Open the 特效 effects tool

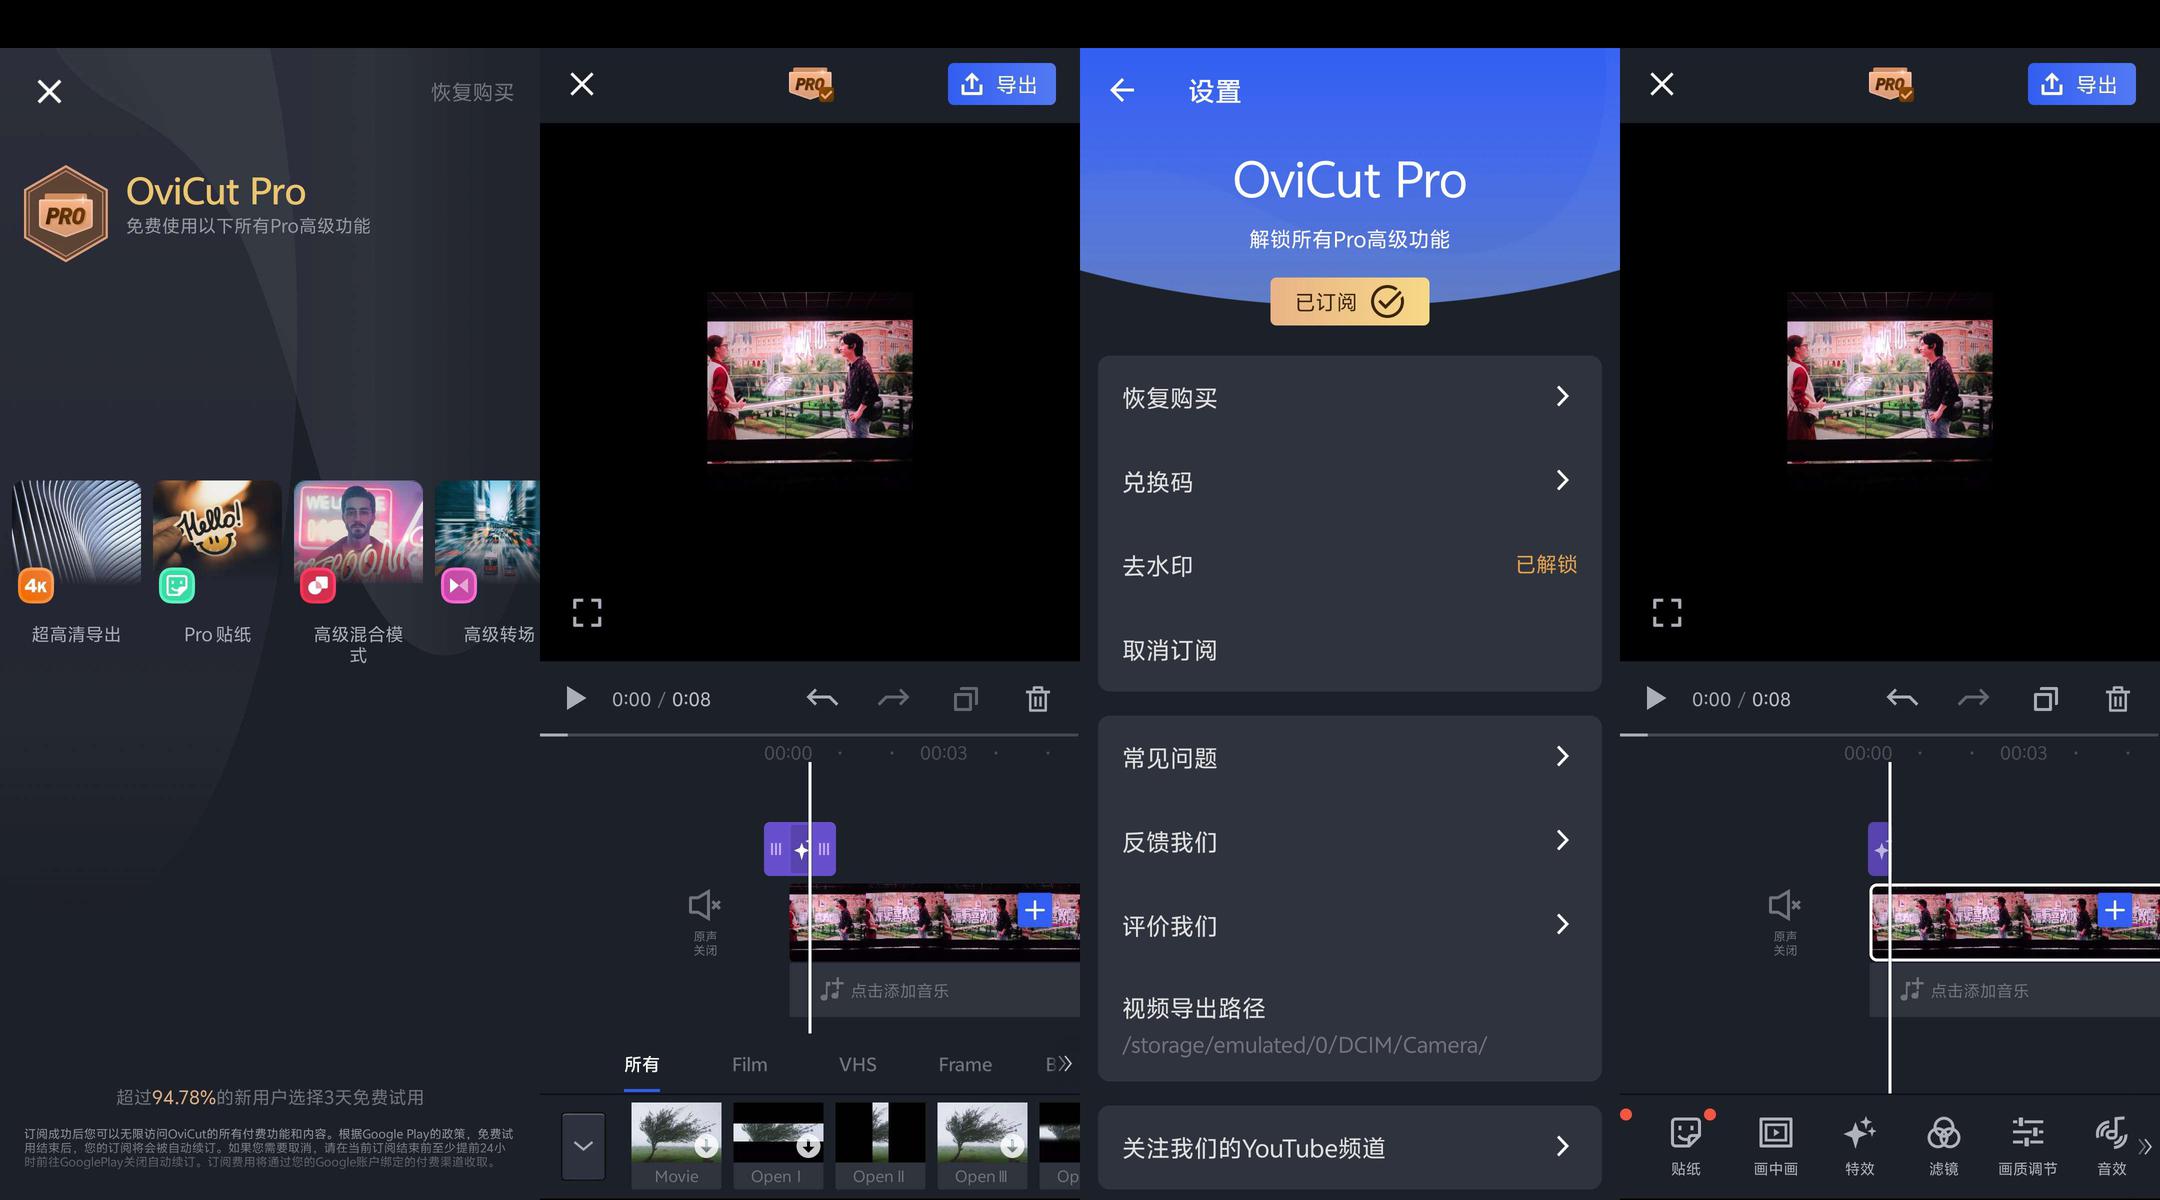point(1860,1146)
